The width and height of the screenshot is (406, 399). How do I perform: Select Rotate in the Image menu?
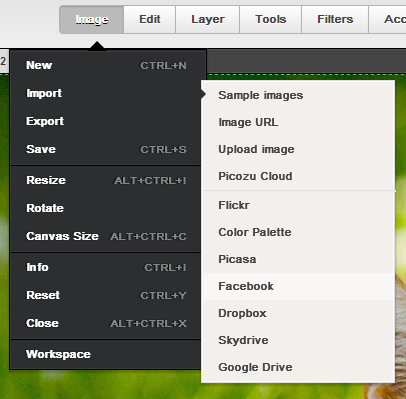tap(106, 208)
